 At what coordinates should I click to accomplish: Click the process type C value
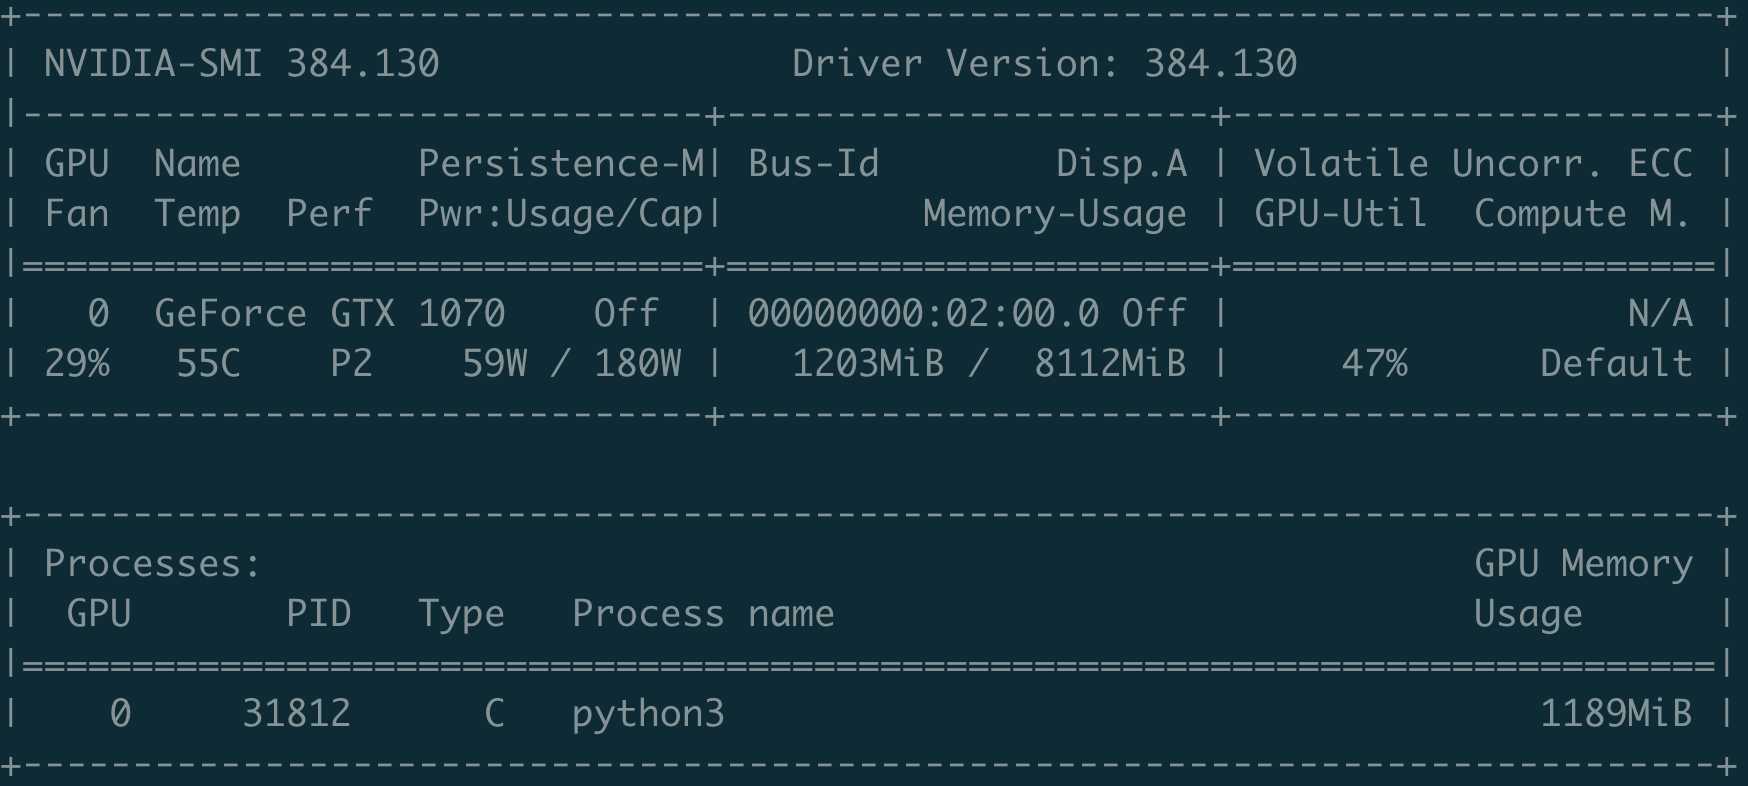click(x=494, y=714)
